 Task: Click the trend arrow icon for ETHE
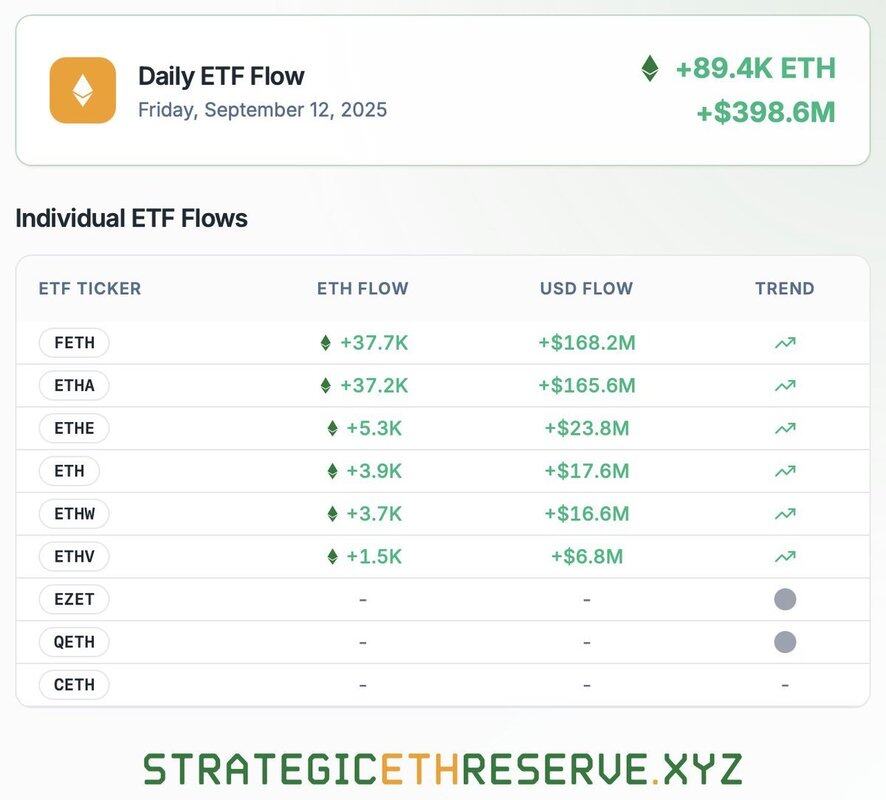tap(785, 428)
